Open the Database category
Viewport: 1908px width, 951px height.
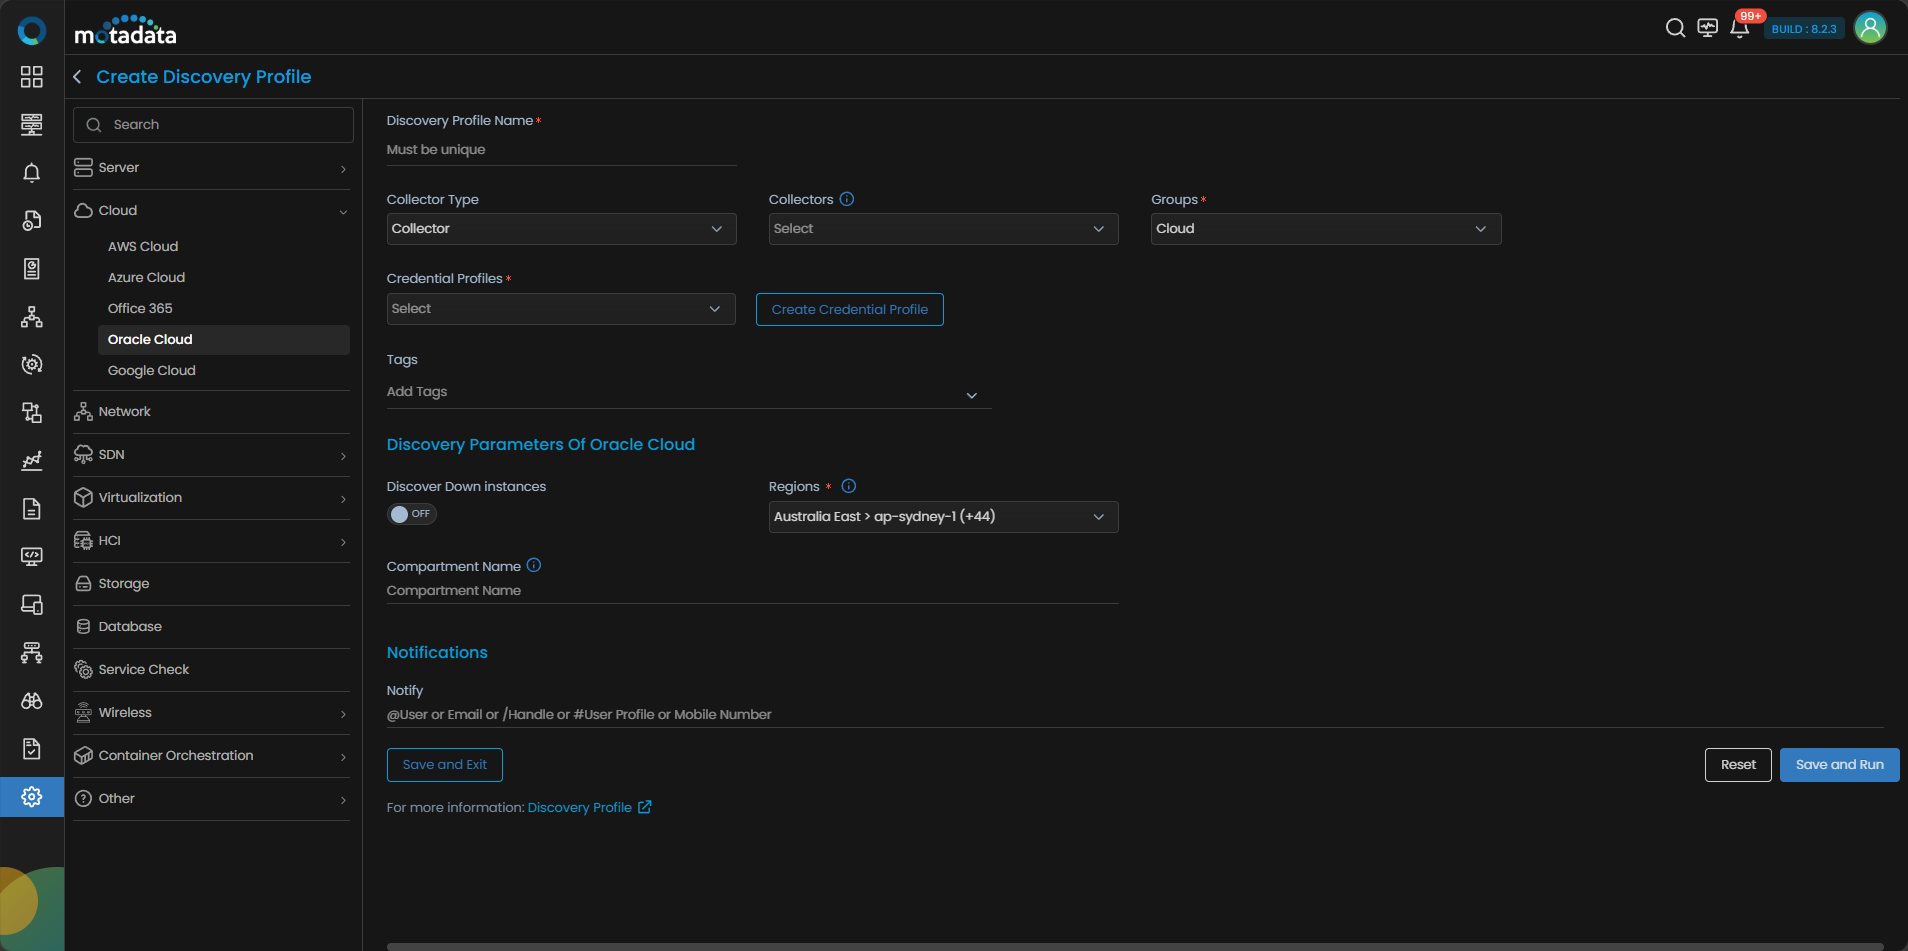(x=212, y=627)
